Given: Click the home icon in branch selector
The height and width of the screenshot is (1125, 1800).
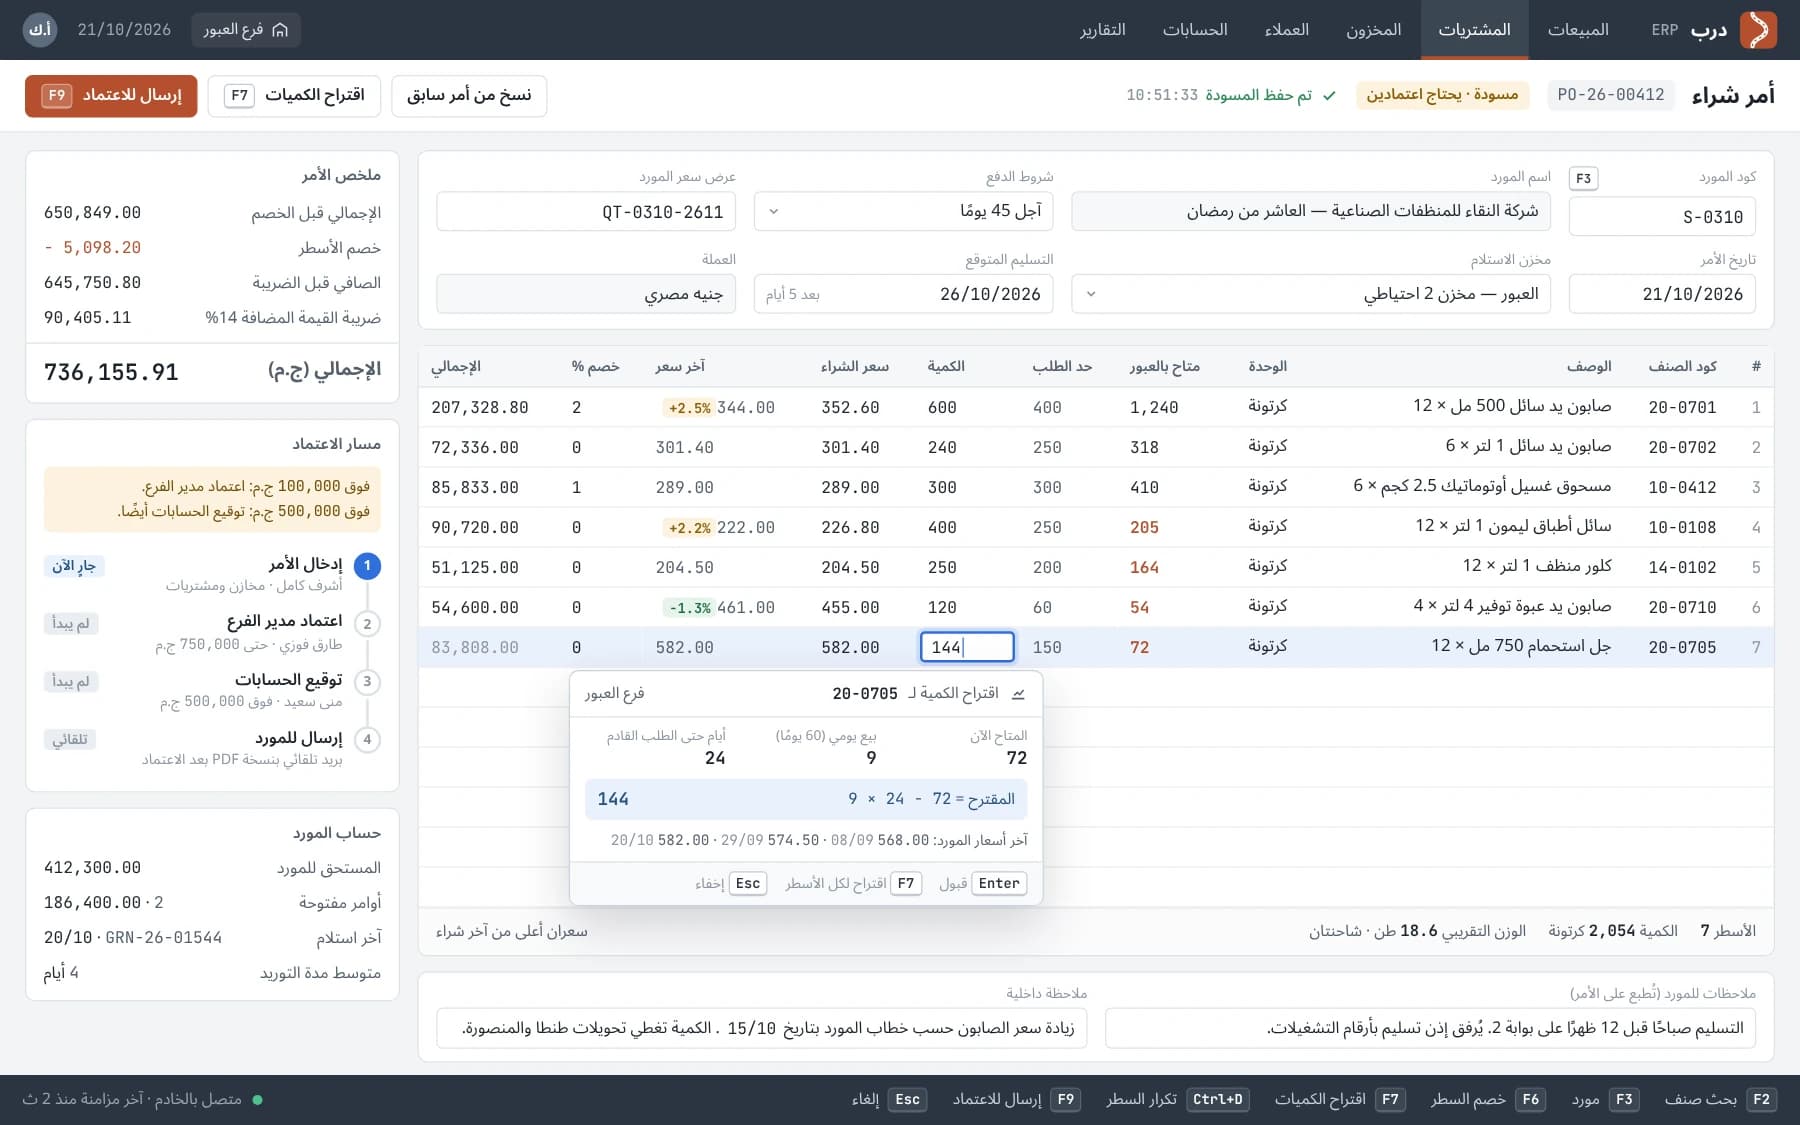Looking at the screenshot, I should [x=280, y=30].
